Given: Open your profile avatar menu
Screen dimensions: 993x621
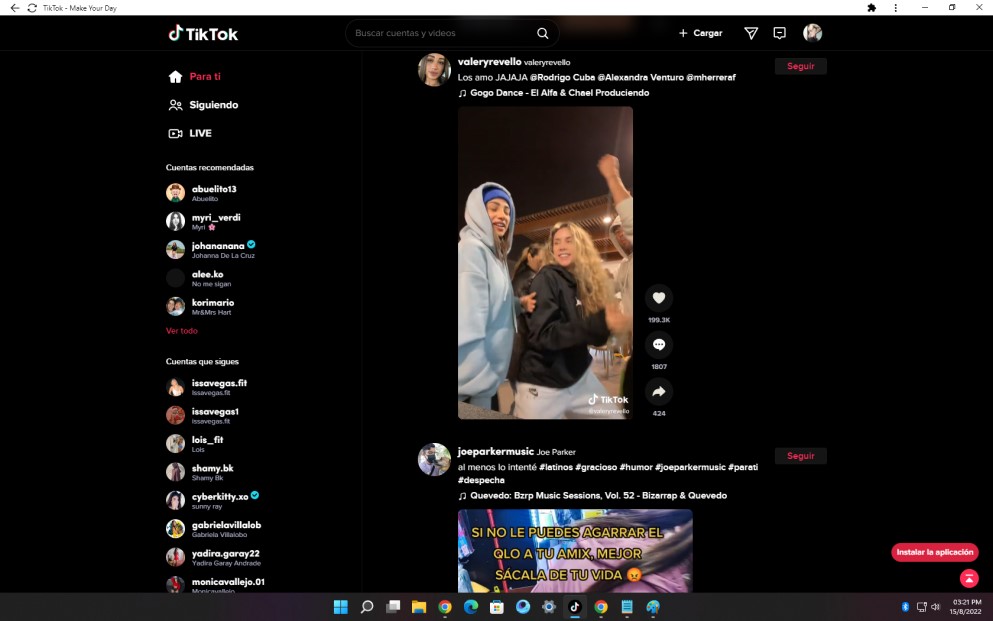Looking at the screenshot, I should 812,33.
